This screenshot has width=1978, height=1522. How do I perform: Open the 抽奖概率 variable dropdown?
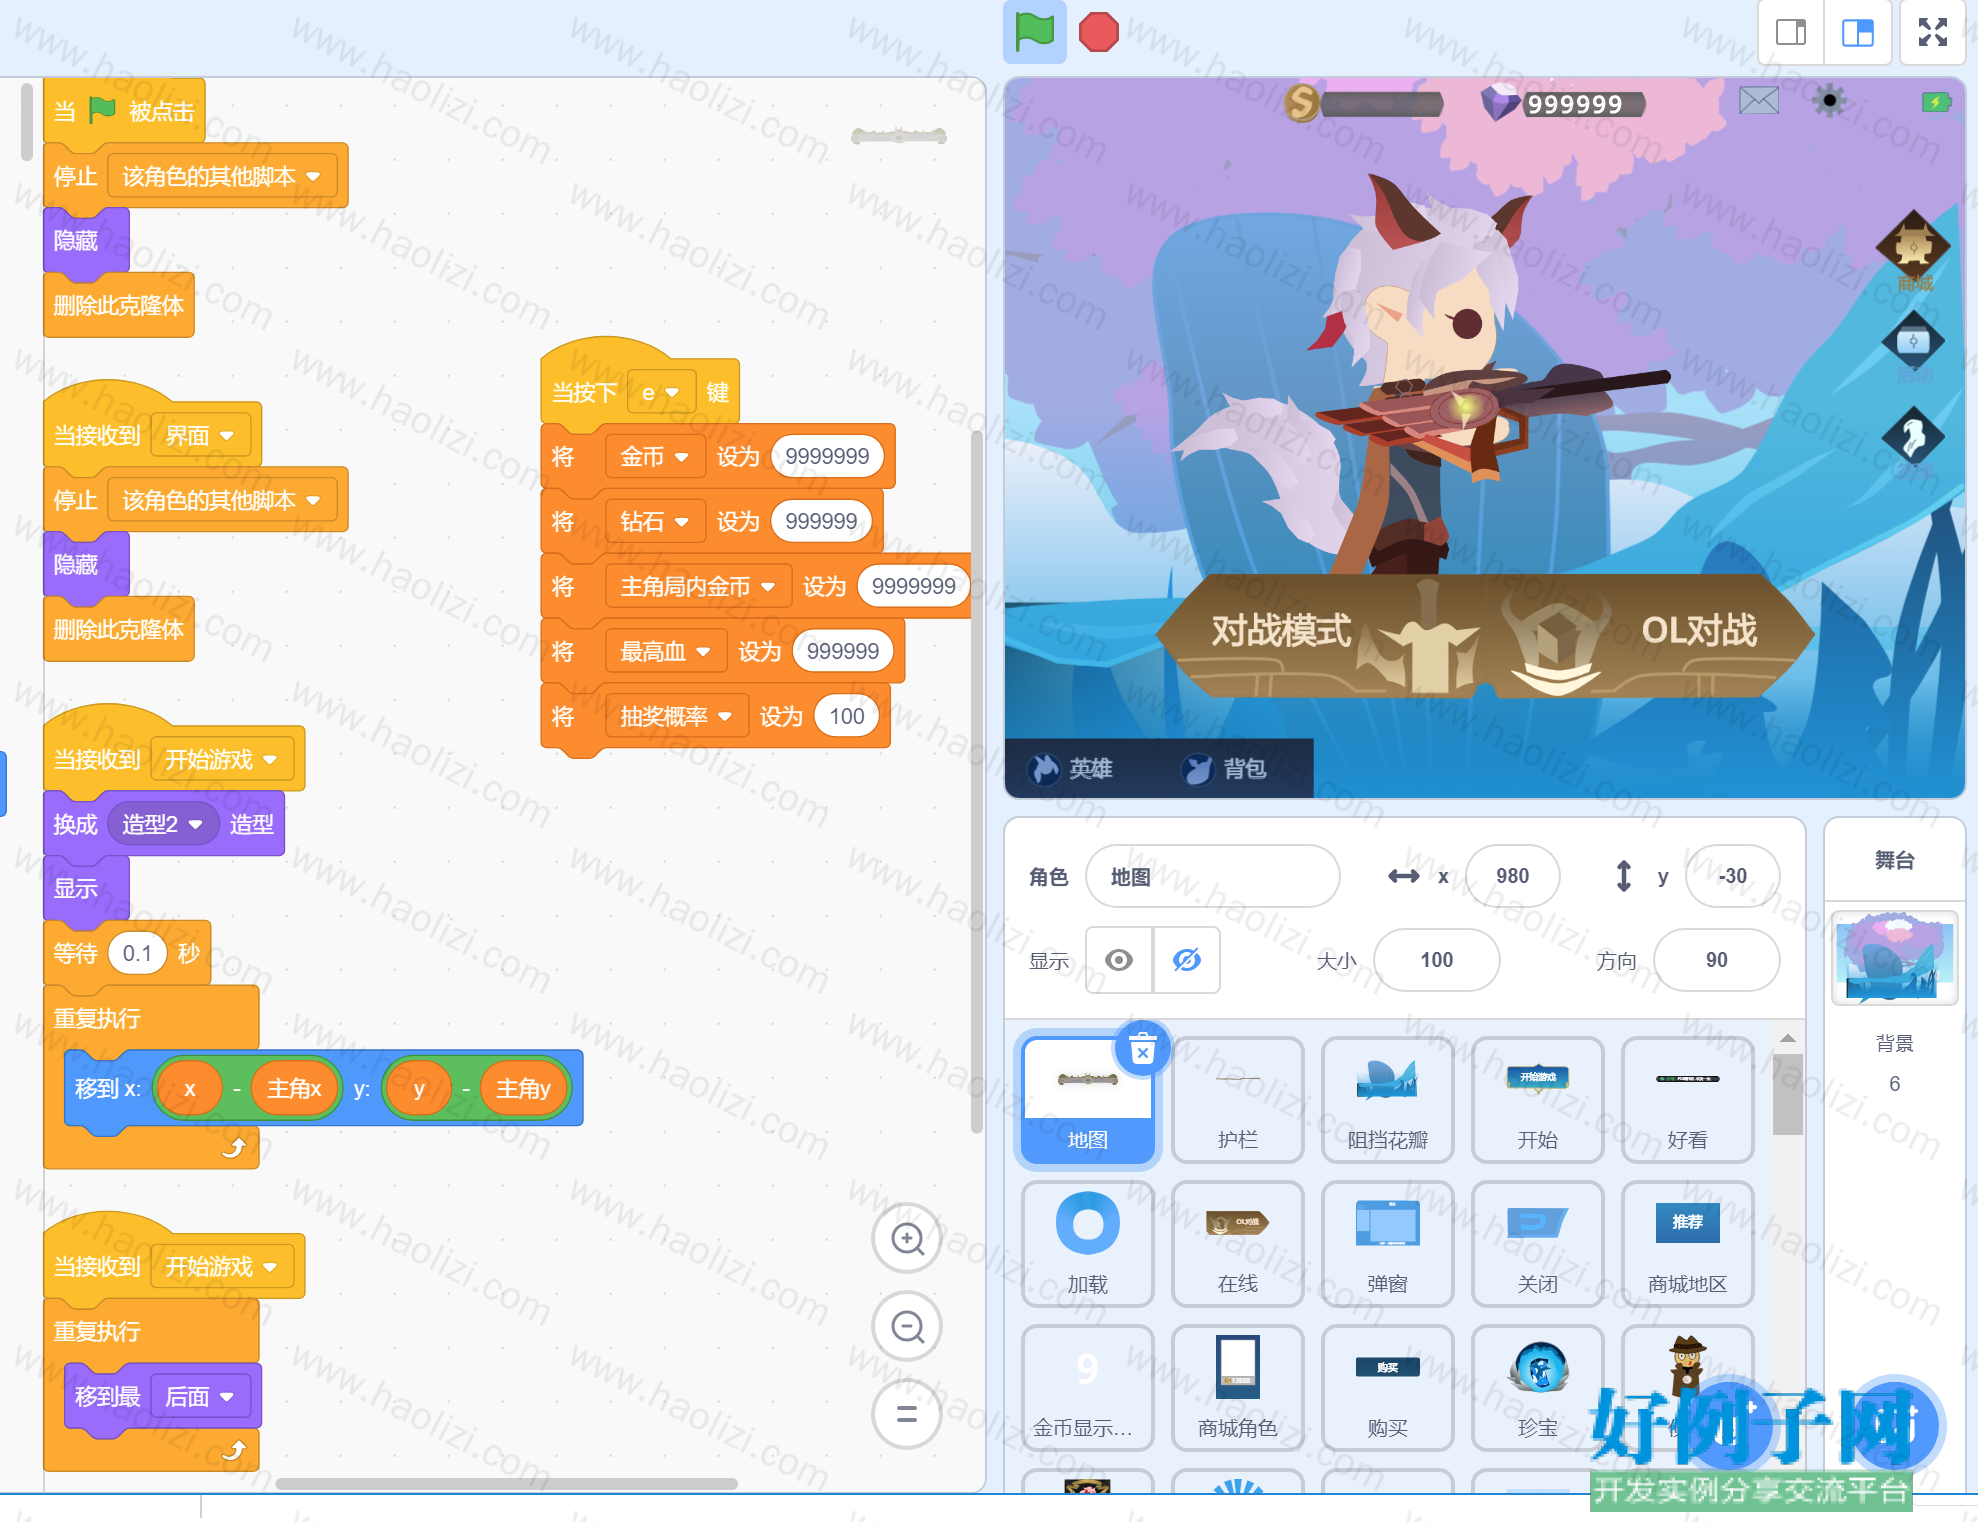(676, 717)
